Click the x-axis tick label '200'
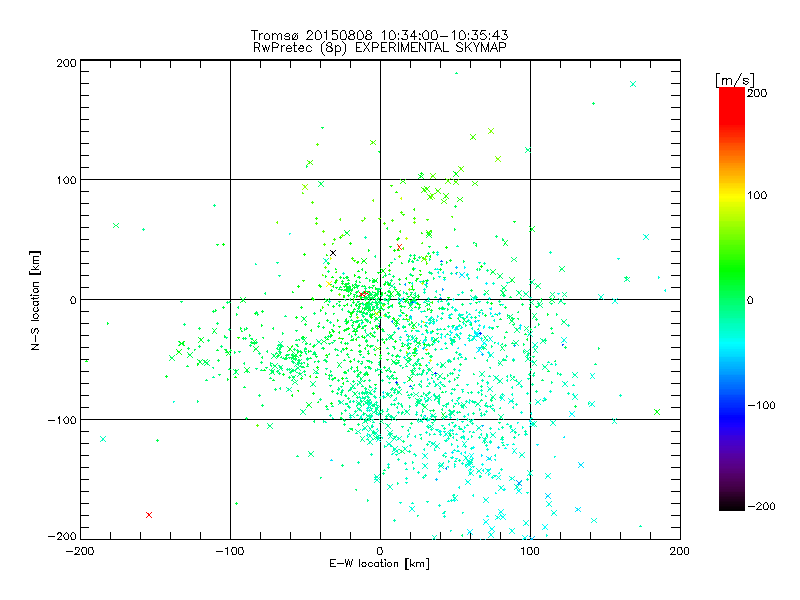 pos(680,551)
